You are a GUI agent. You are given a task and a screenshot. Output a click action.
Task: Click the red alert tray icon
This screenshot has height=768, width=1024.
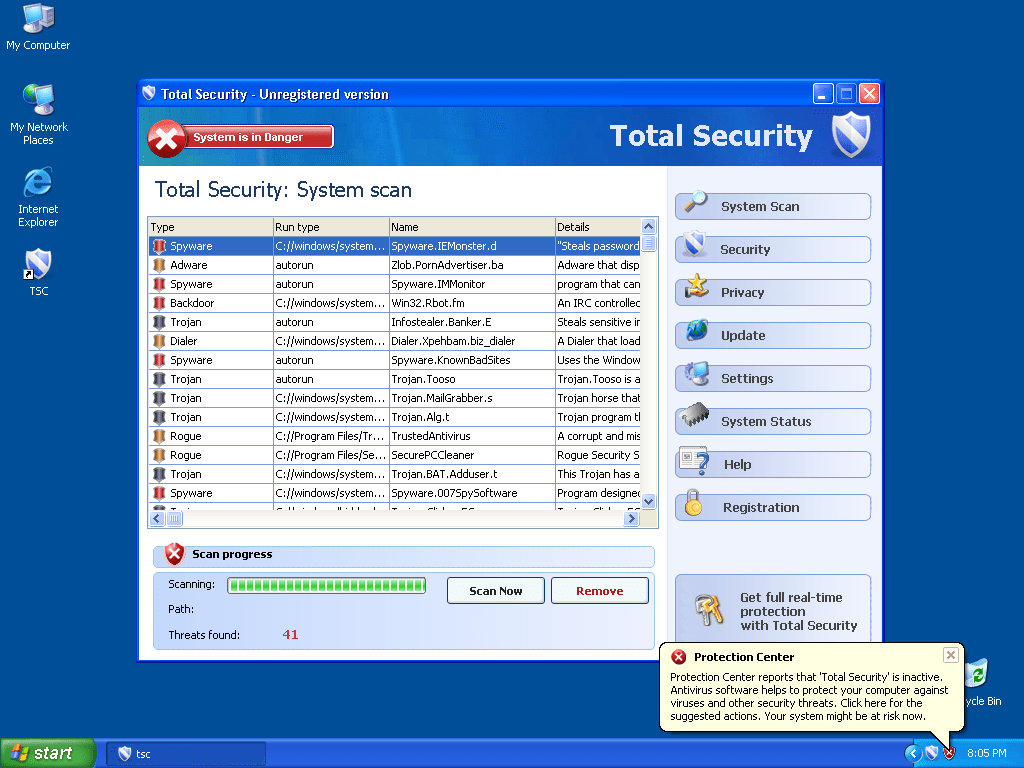(949, 753)
